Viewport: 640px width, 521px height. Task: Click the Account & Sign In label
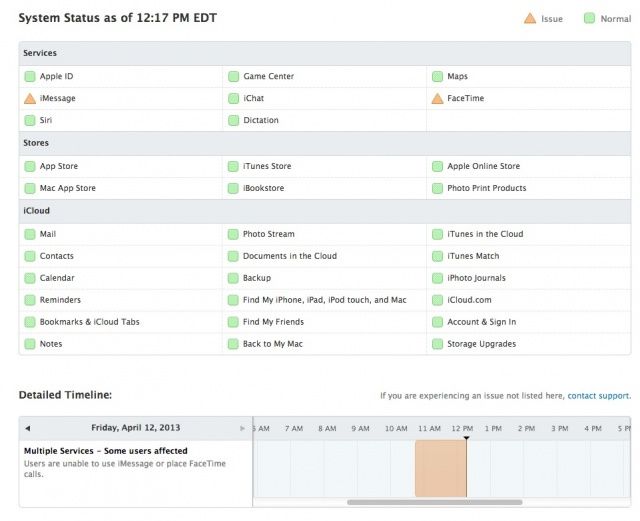[x=482, y=322]
